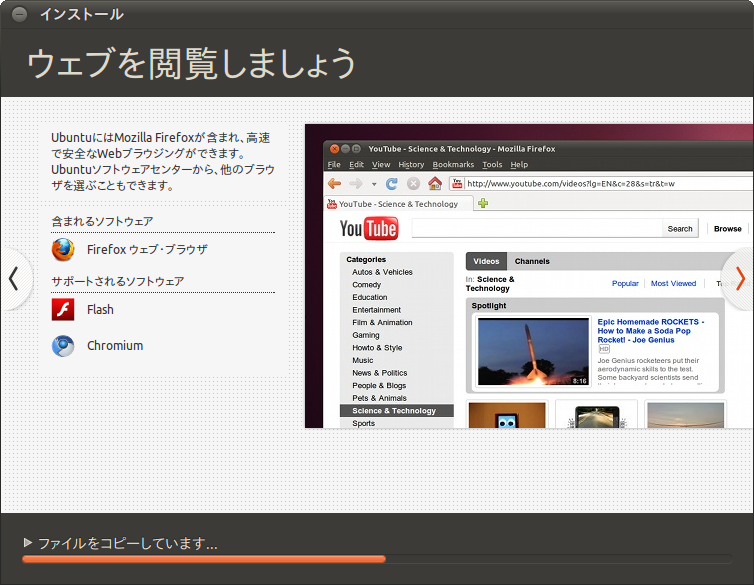
Task: Open Epic Homemade ROCKETS video title link
Action: [650, 331]
